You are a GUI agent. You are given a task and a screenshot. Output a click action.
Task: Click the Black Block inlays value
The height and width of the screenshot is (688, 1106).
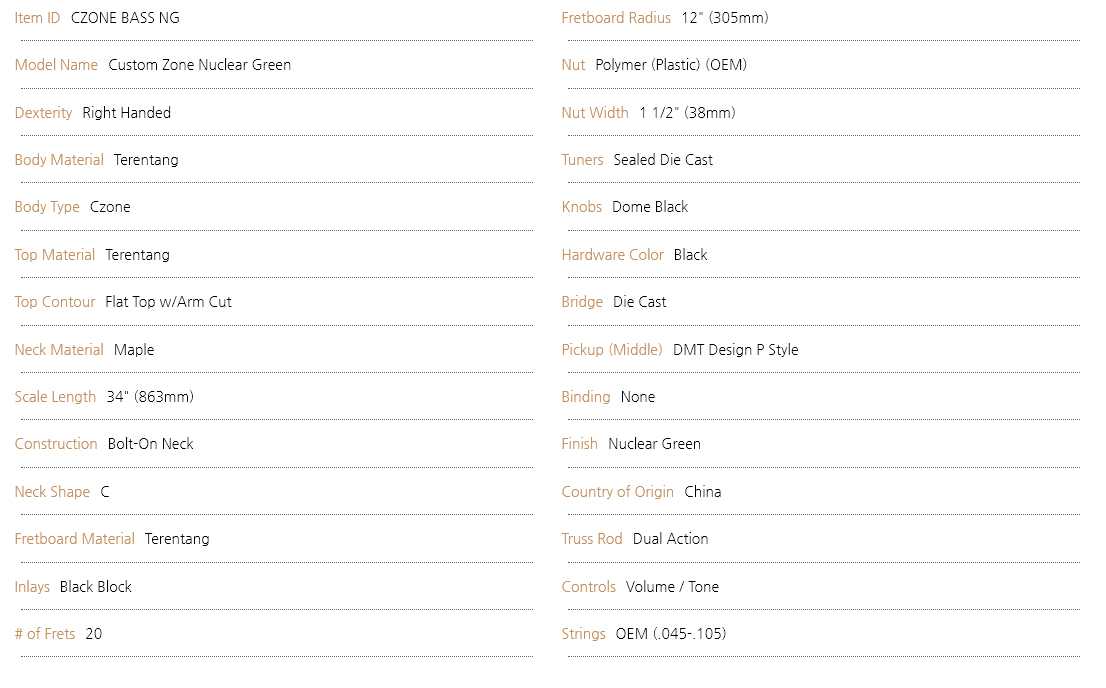(95, 587)
